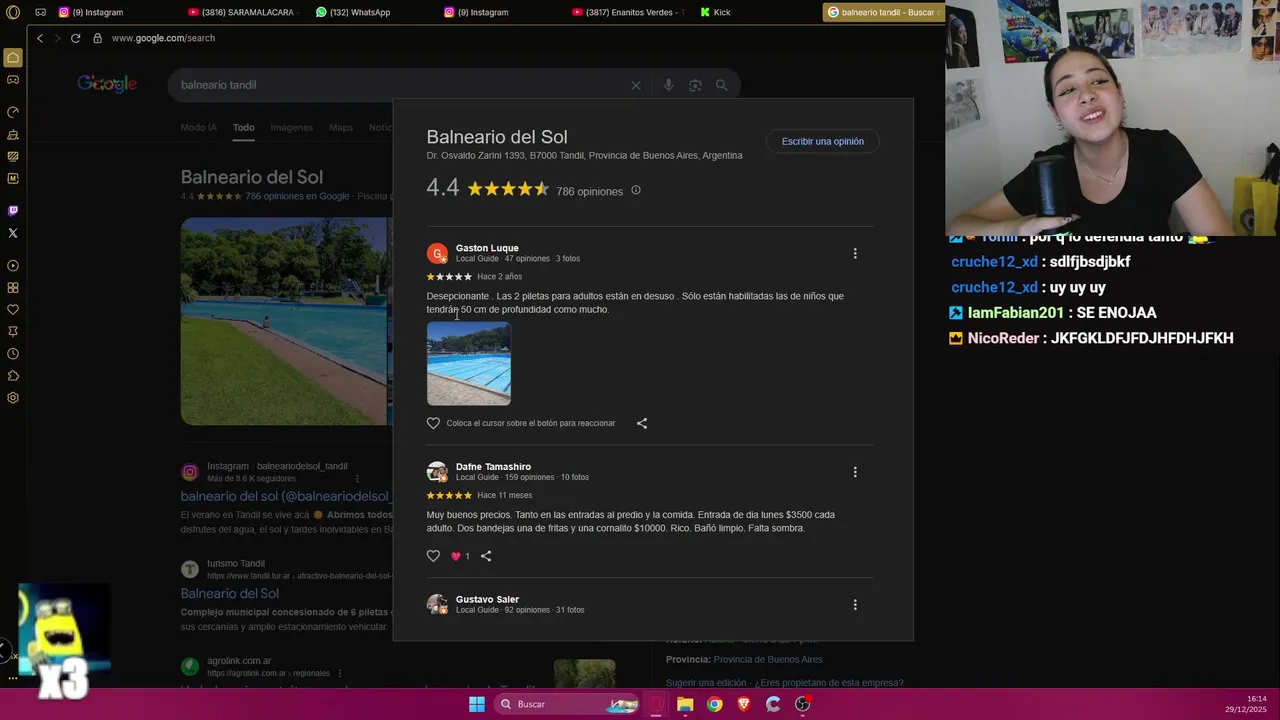Screen dimensions: 1280x720
Task: Open GX Cleaner icon in sidebar
Action: pos(13,134)
